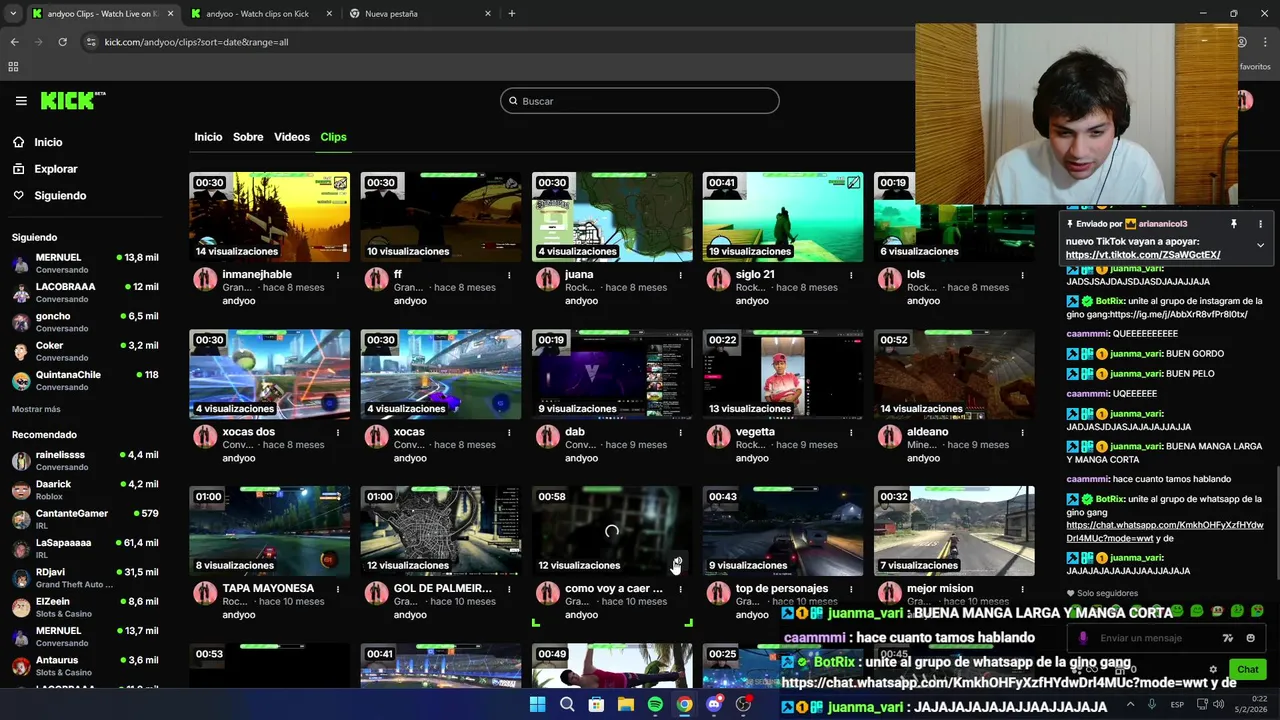Open options for the 'inmanejhable' clip
This screenshot has height=720, width=1280.
pos(338,275)
